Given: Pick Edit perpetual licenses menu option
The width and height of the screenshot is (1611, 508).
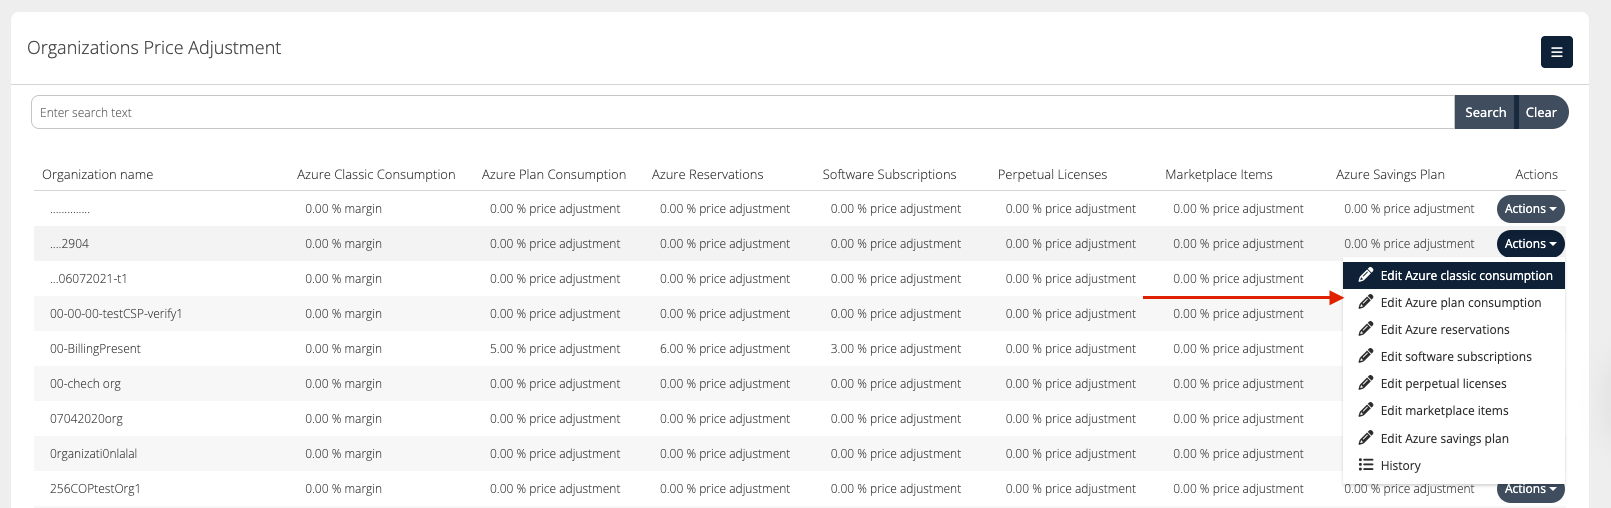Looking at the screenshot, I should pos(1454,383).
